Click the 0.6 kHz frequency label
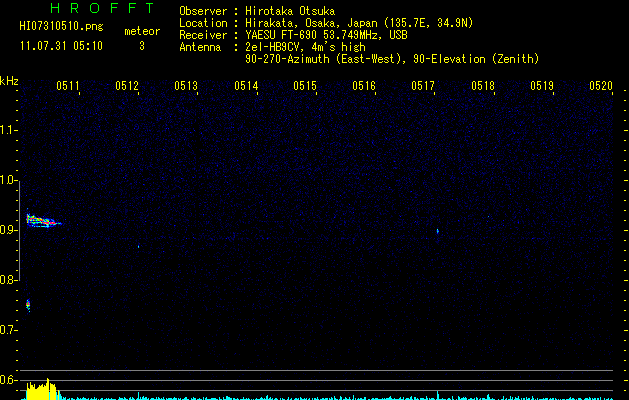Viewport: 629px width, 400px height. pos(9,380)
